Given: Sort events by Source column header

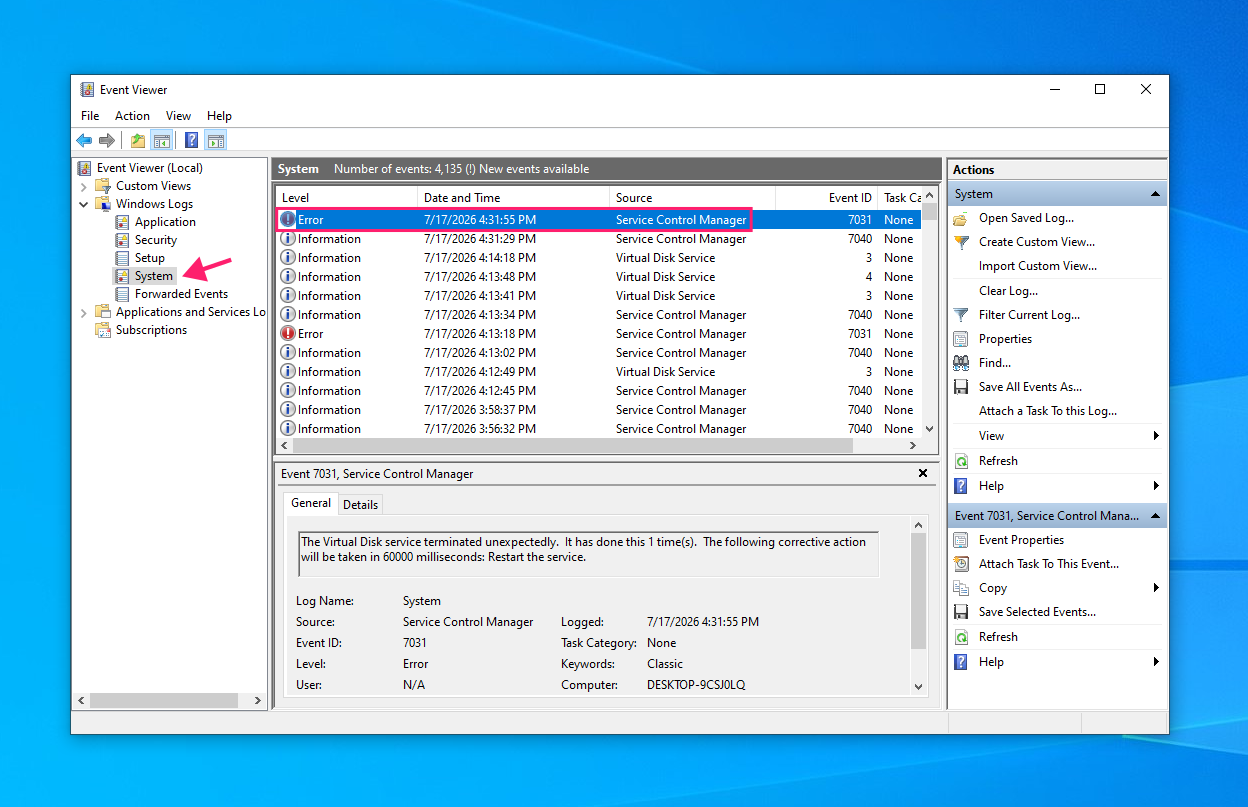Looking at the screenshot, I should [692, 198].
